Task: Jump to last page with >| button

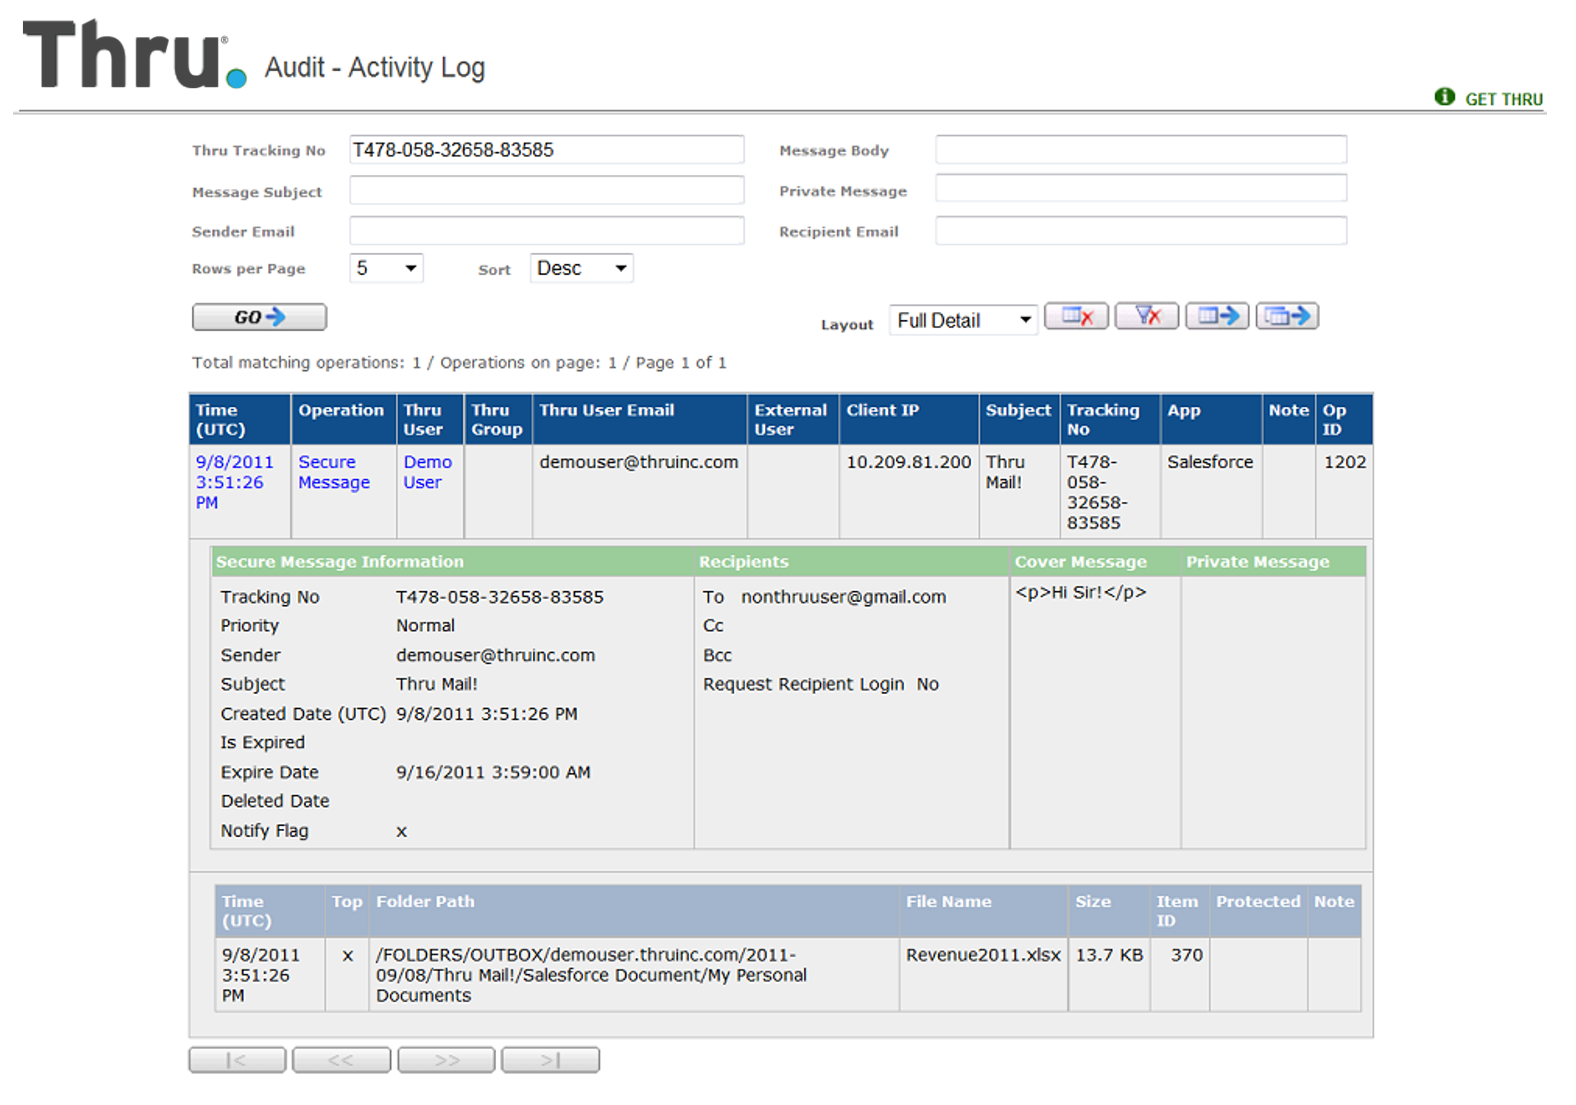Action: click(x=550, y=1060)
